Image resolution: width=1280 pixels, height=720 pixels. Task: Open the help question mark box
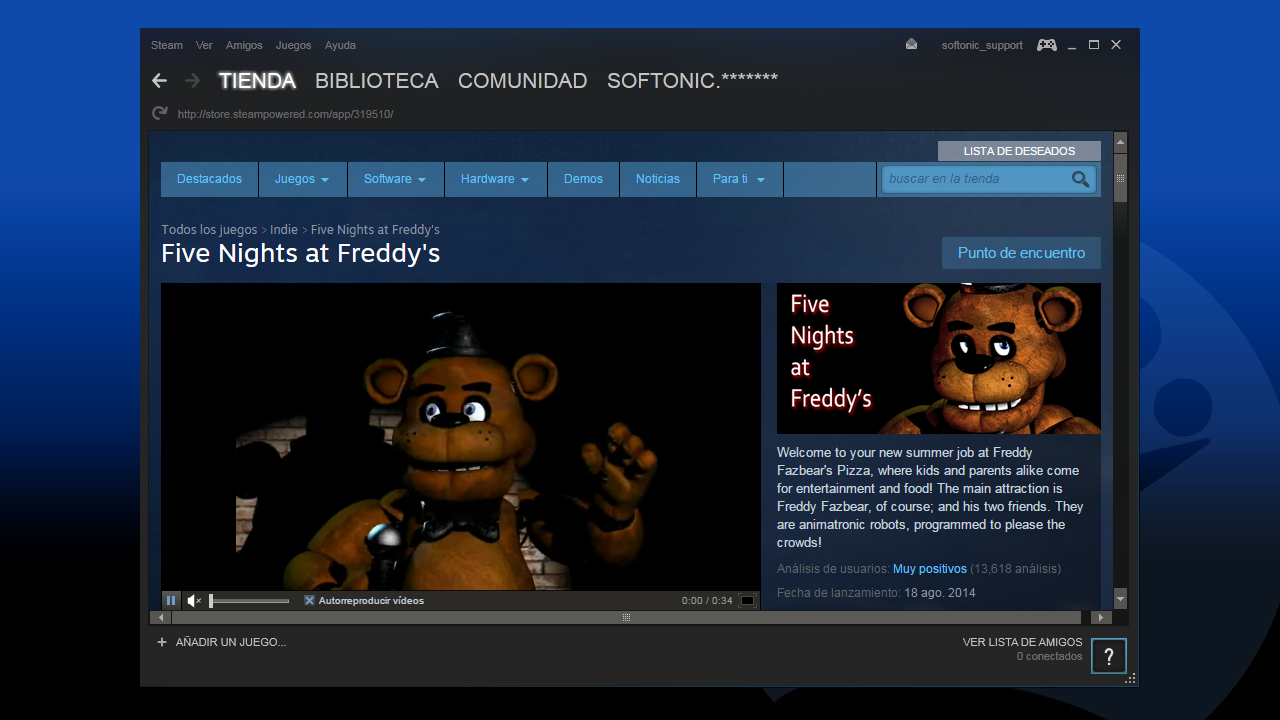coord(1109,657)
